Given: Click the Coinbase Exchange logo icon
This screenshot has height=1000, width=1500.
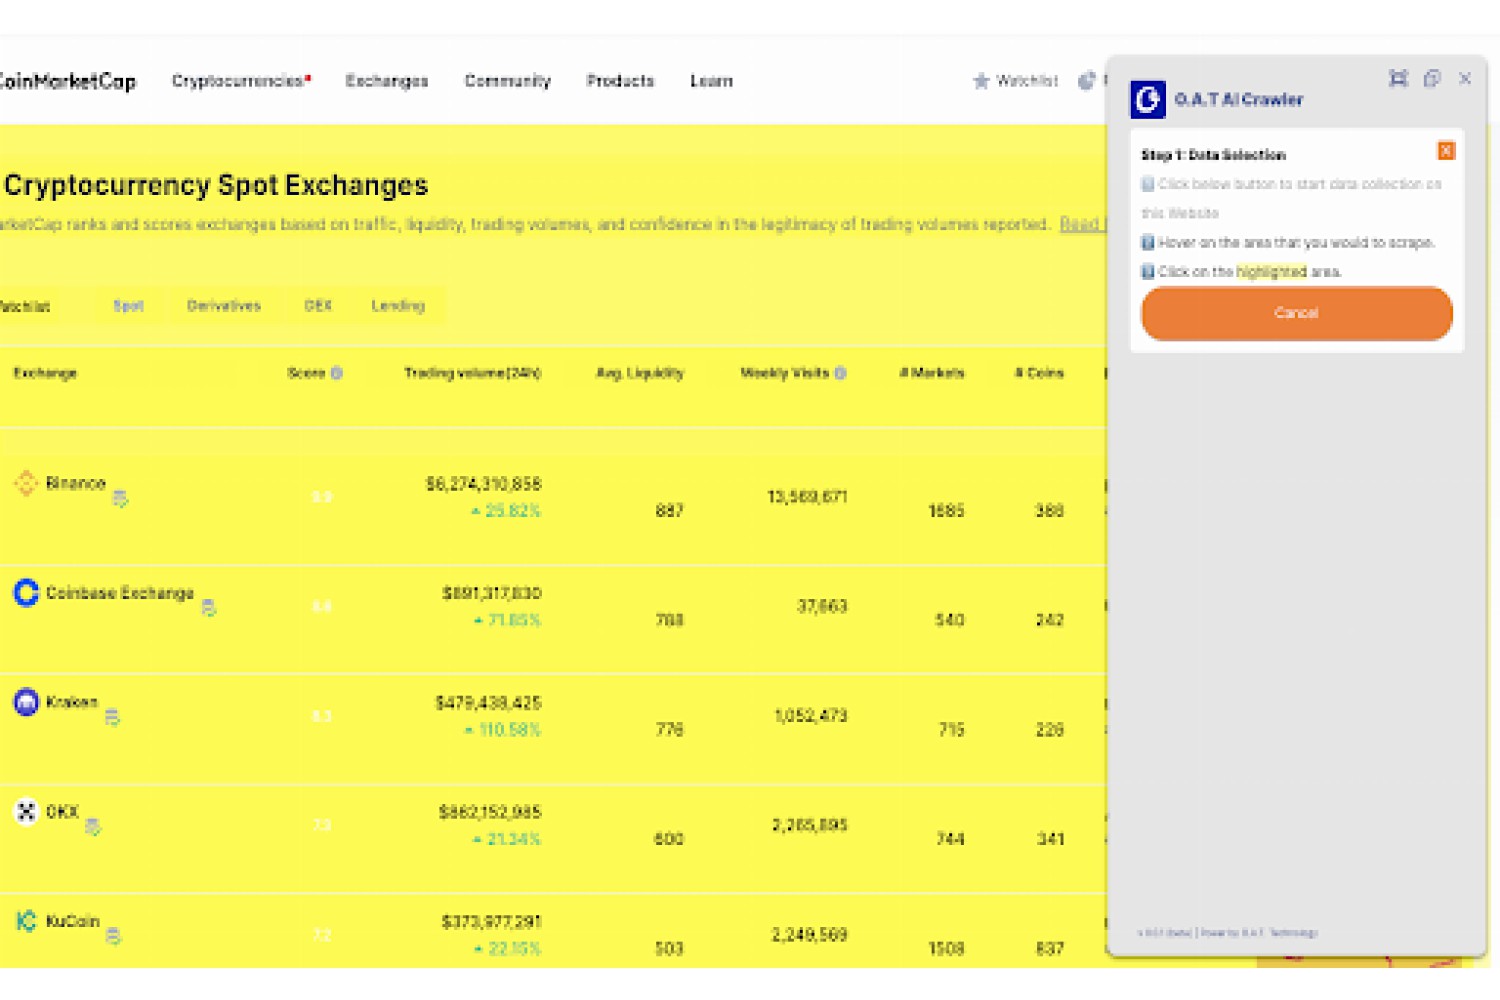Looking at the screenshot, I should 26,593.
